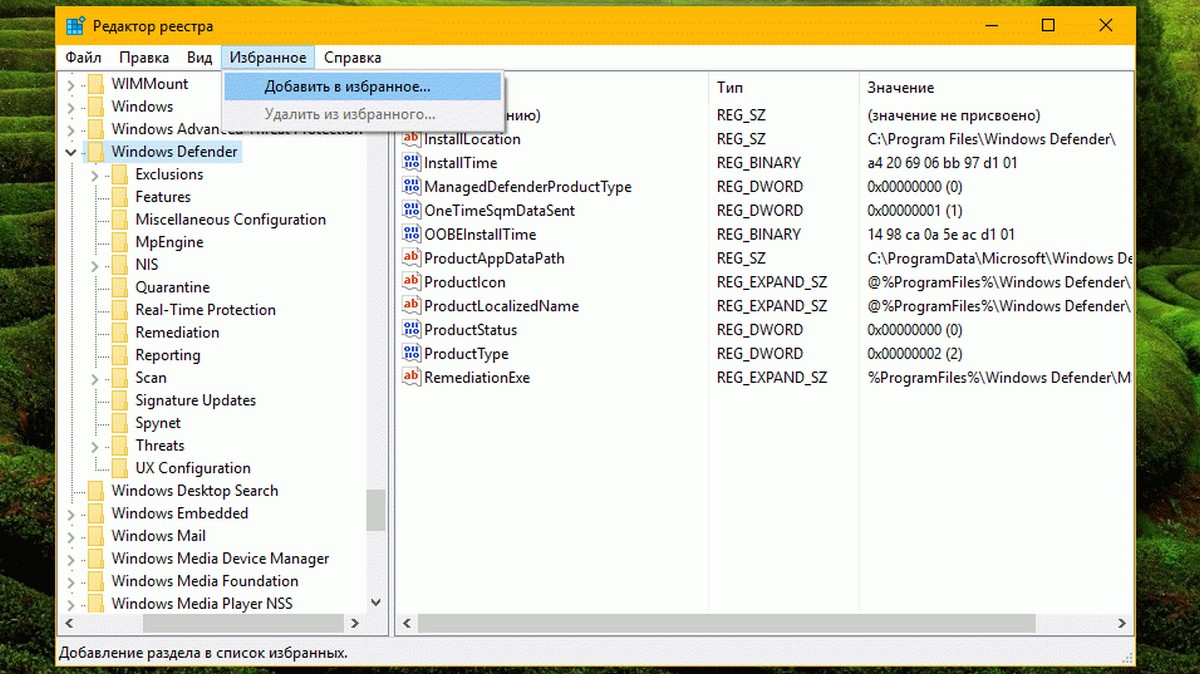Viewport: 1200px width, 674px height.
Task: Click the folder icon next to Windows Mail
Action: [96, 536]
